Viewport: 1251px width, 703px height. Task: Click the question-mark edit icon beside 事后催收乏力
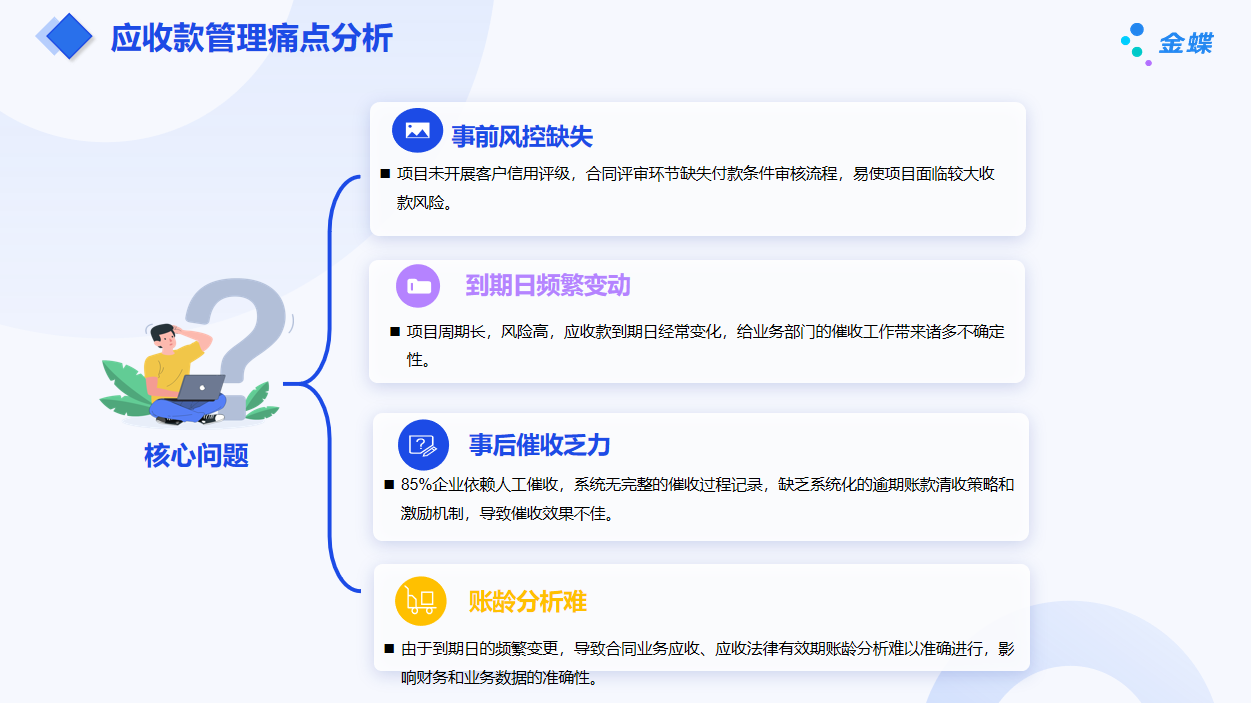(423, 444)
